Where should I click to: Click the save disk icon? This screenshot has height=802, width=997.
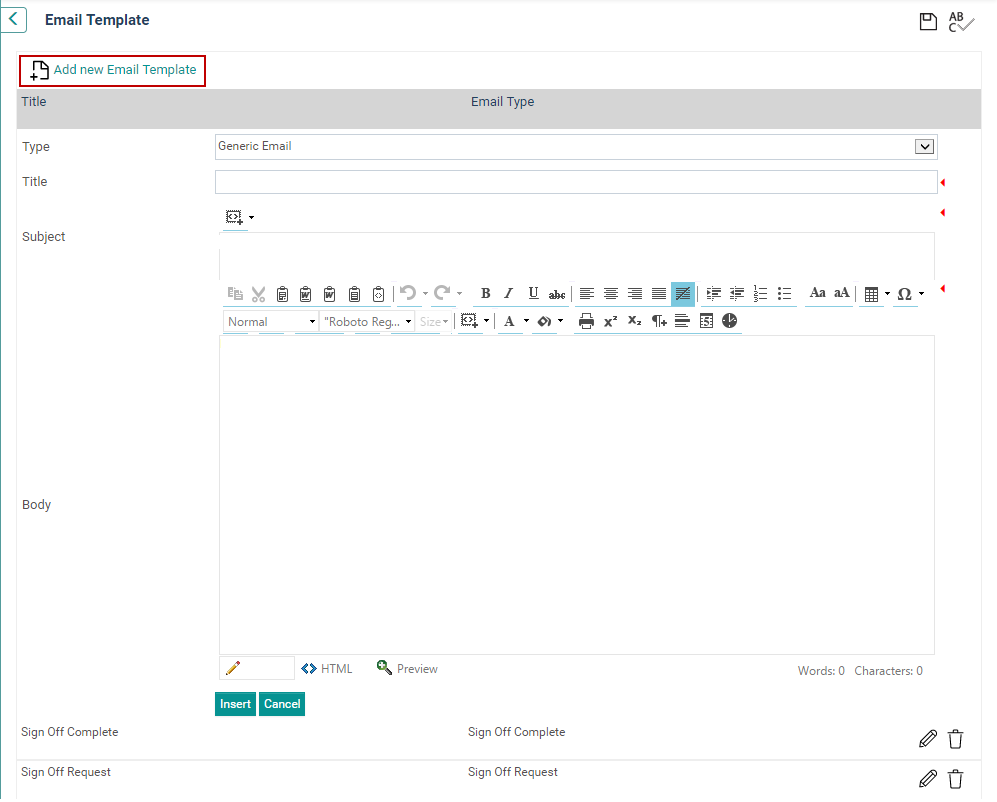[928, 22]
